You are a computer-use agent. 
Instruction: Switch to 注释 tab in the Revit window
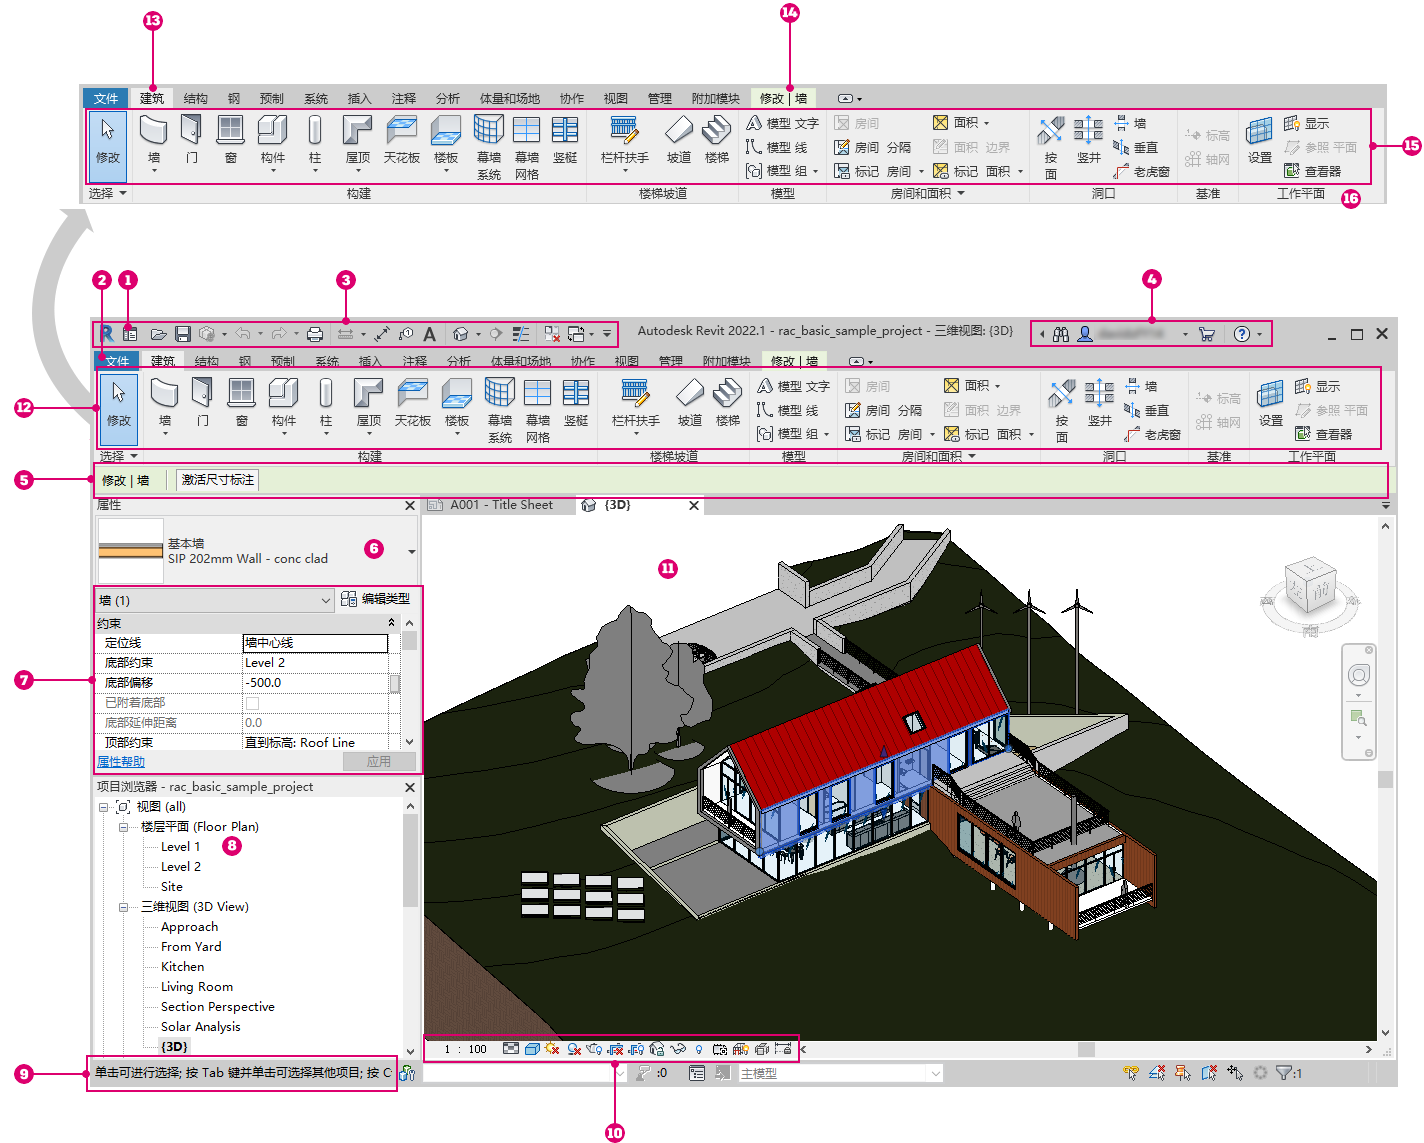415,361
